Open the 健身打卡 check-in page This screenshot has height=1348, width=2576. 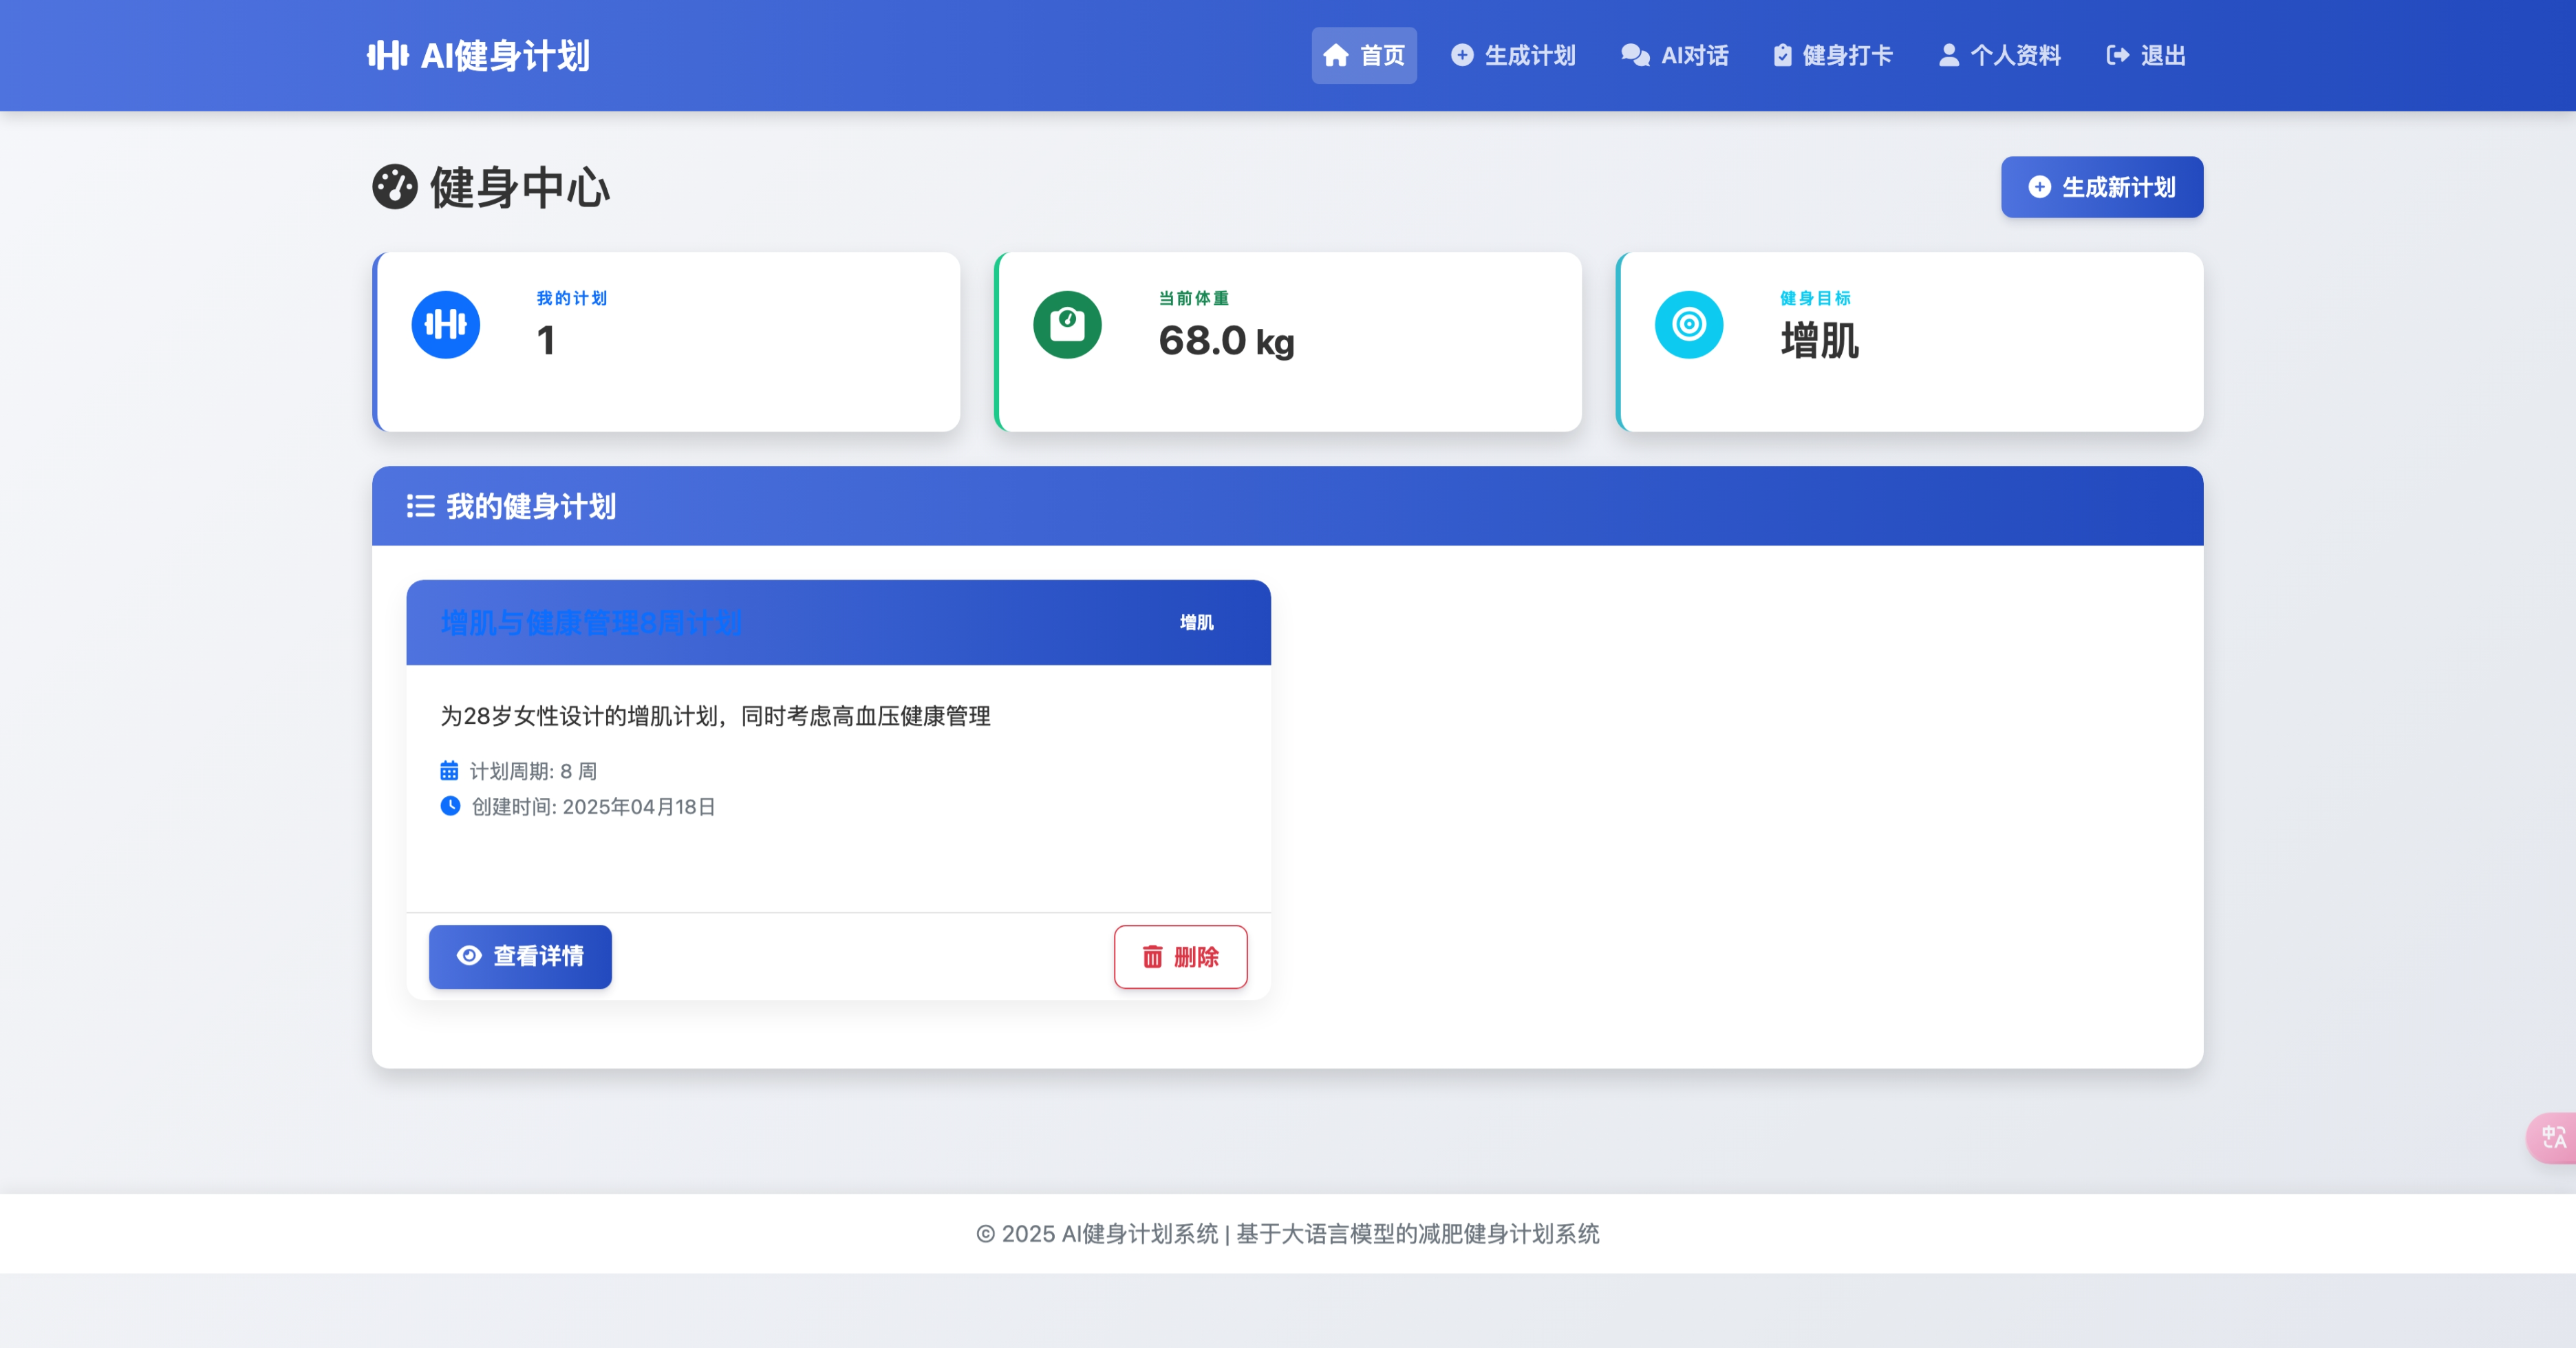(x=1832, y=55)
